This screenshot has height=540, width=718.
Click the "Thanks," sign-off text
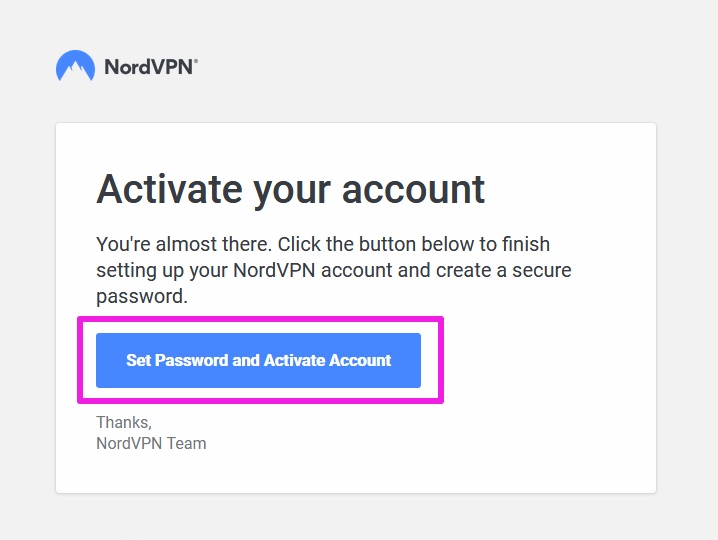point(124,422)
